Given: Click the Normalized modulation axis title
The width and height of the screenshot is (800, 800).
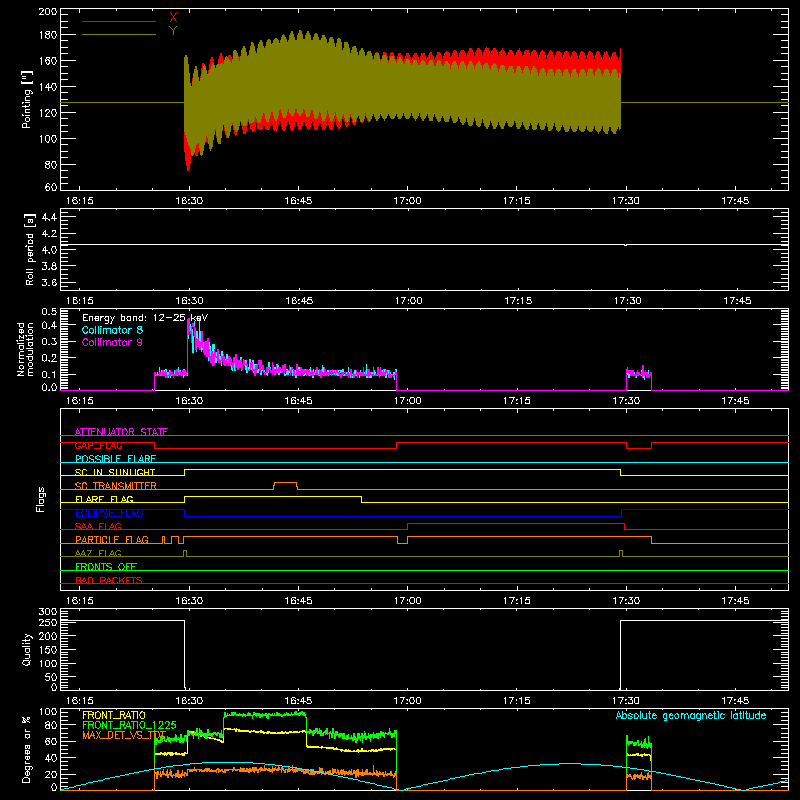Looking at the screenshot, I should tap(25, 349).
